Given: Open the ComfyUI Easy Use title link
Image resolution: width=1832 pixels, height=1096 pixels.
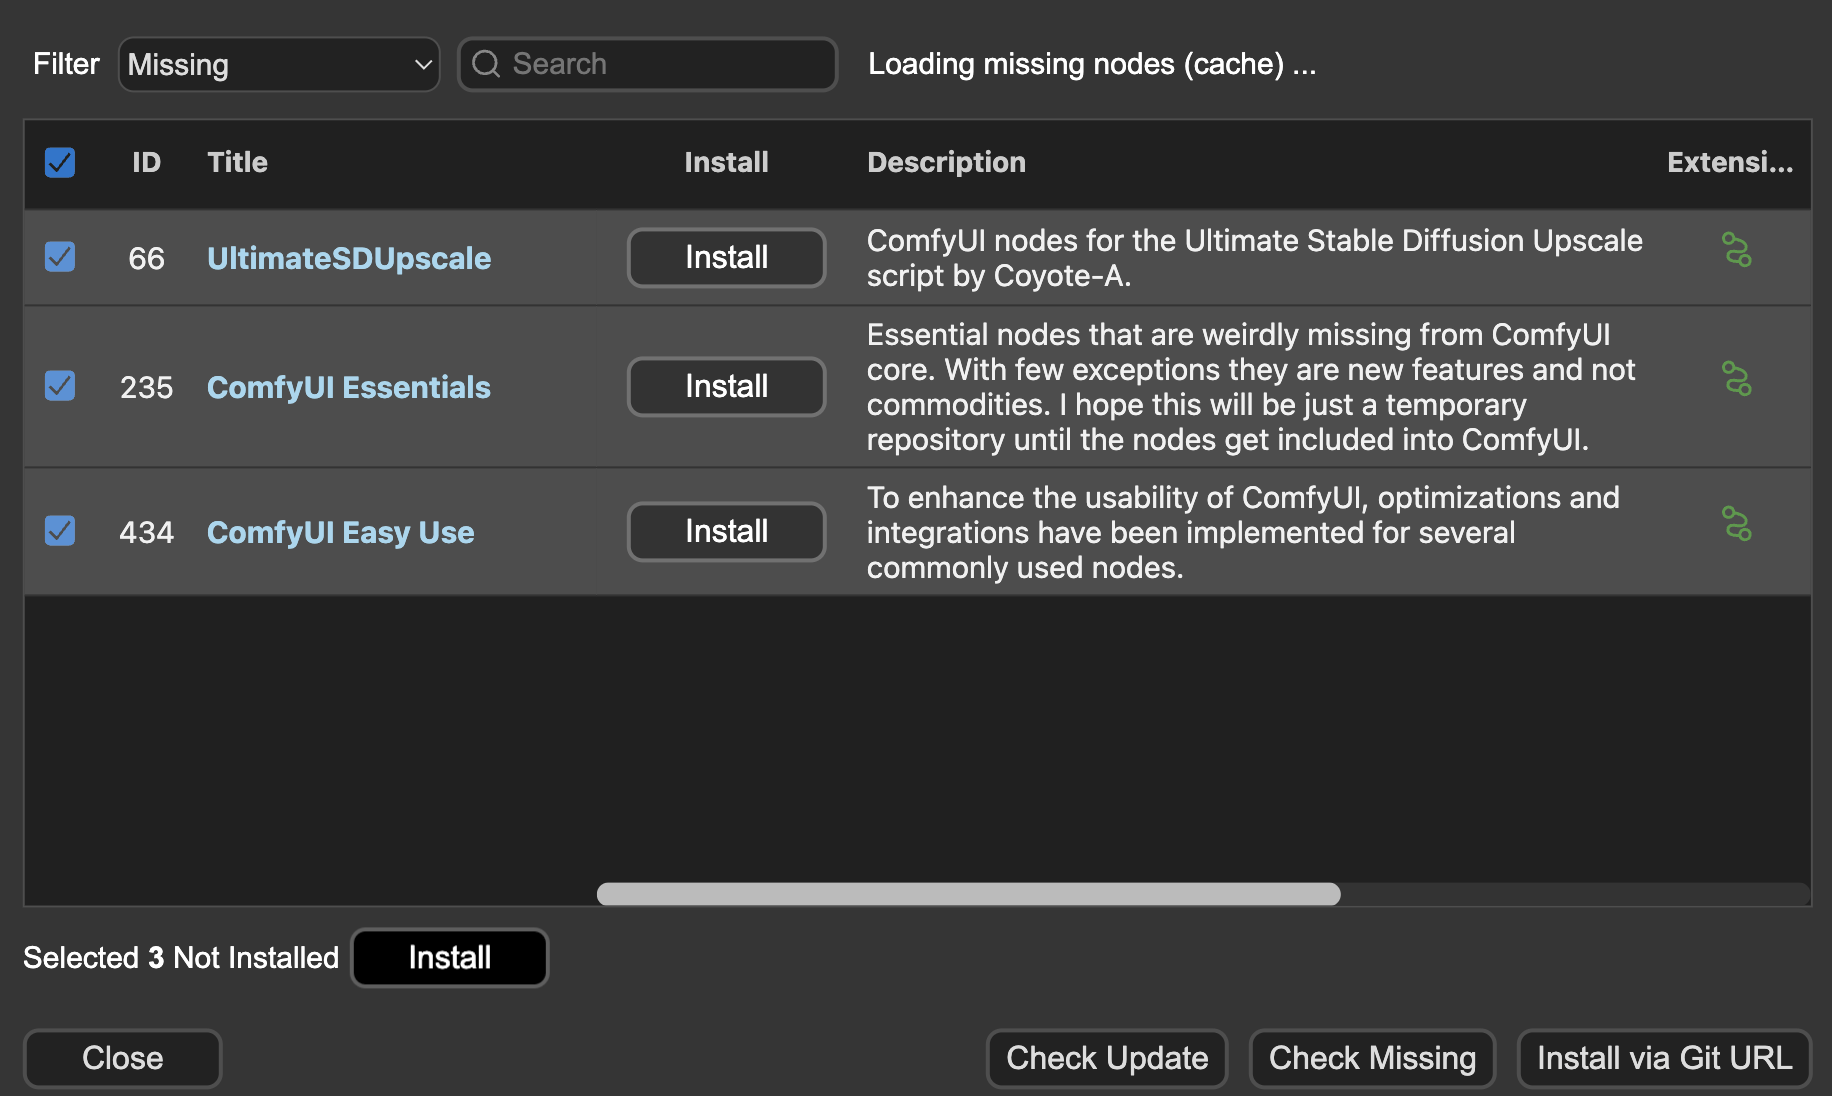Looking at the screenshot, I should pyautogui.click(x=340, y=532).
